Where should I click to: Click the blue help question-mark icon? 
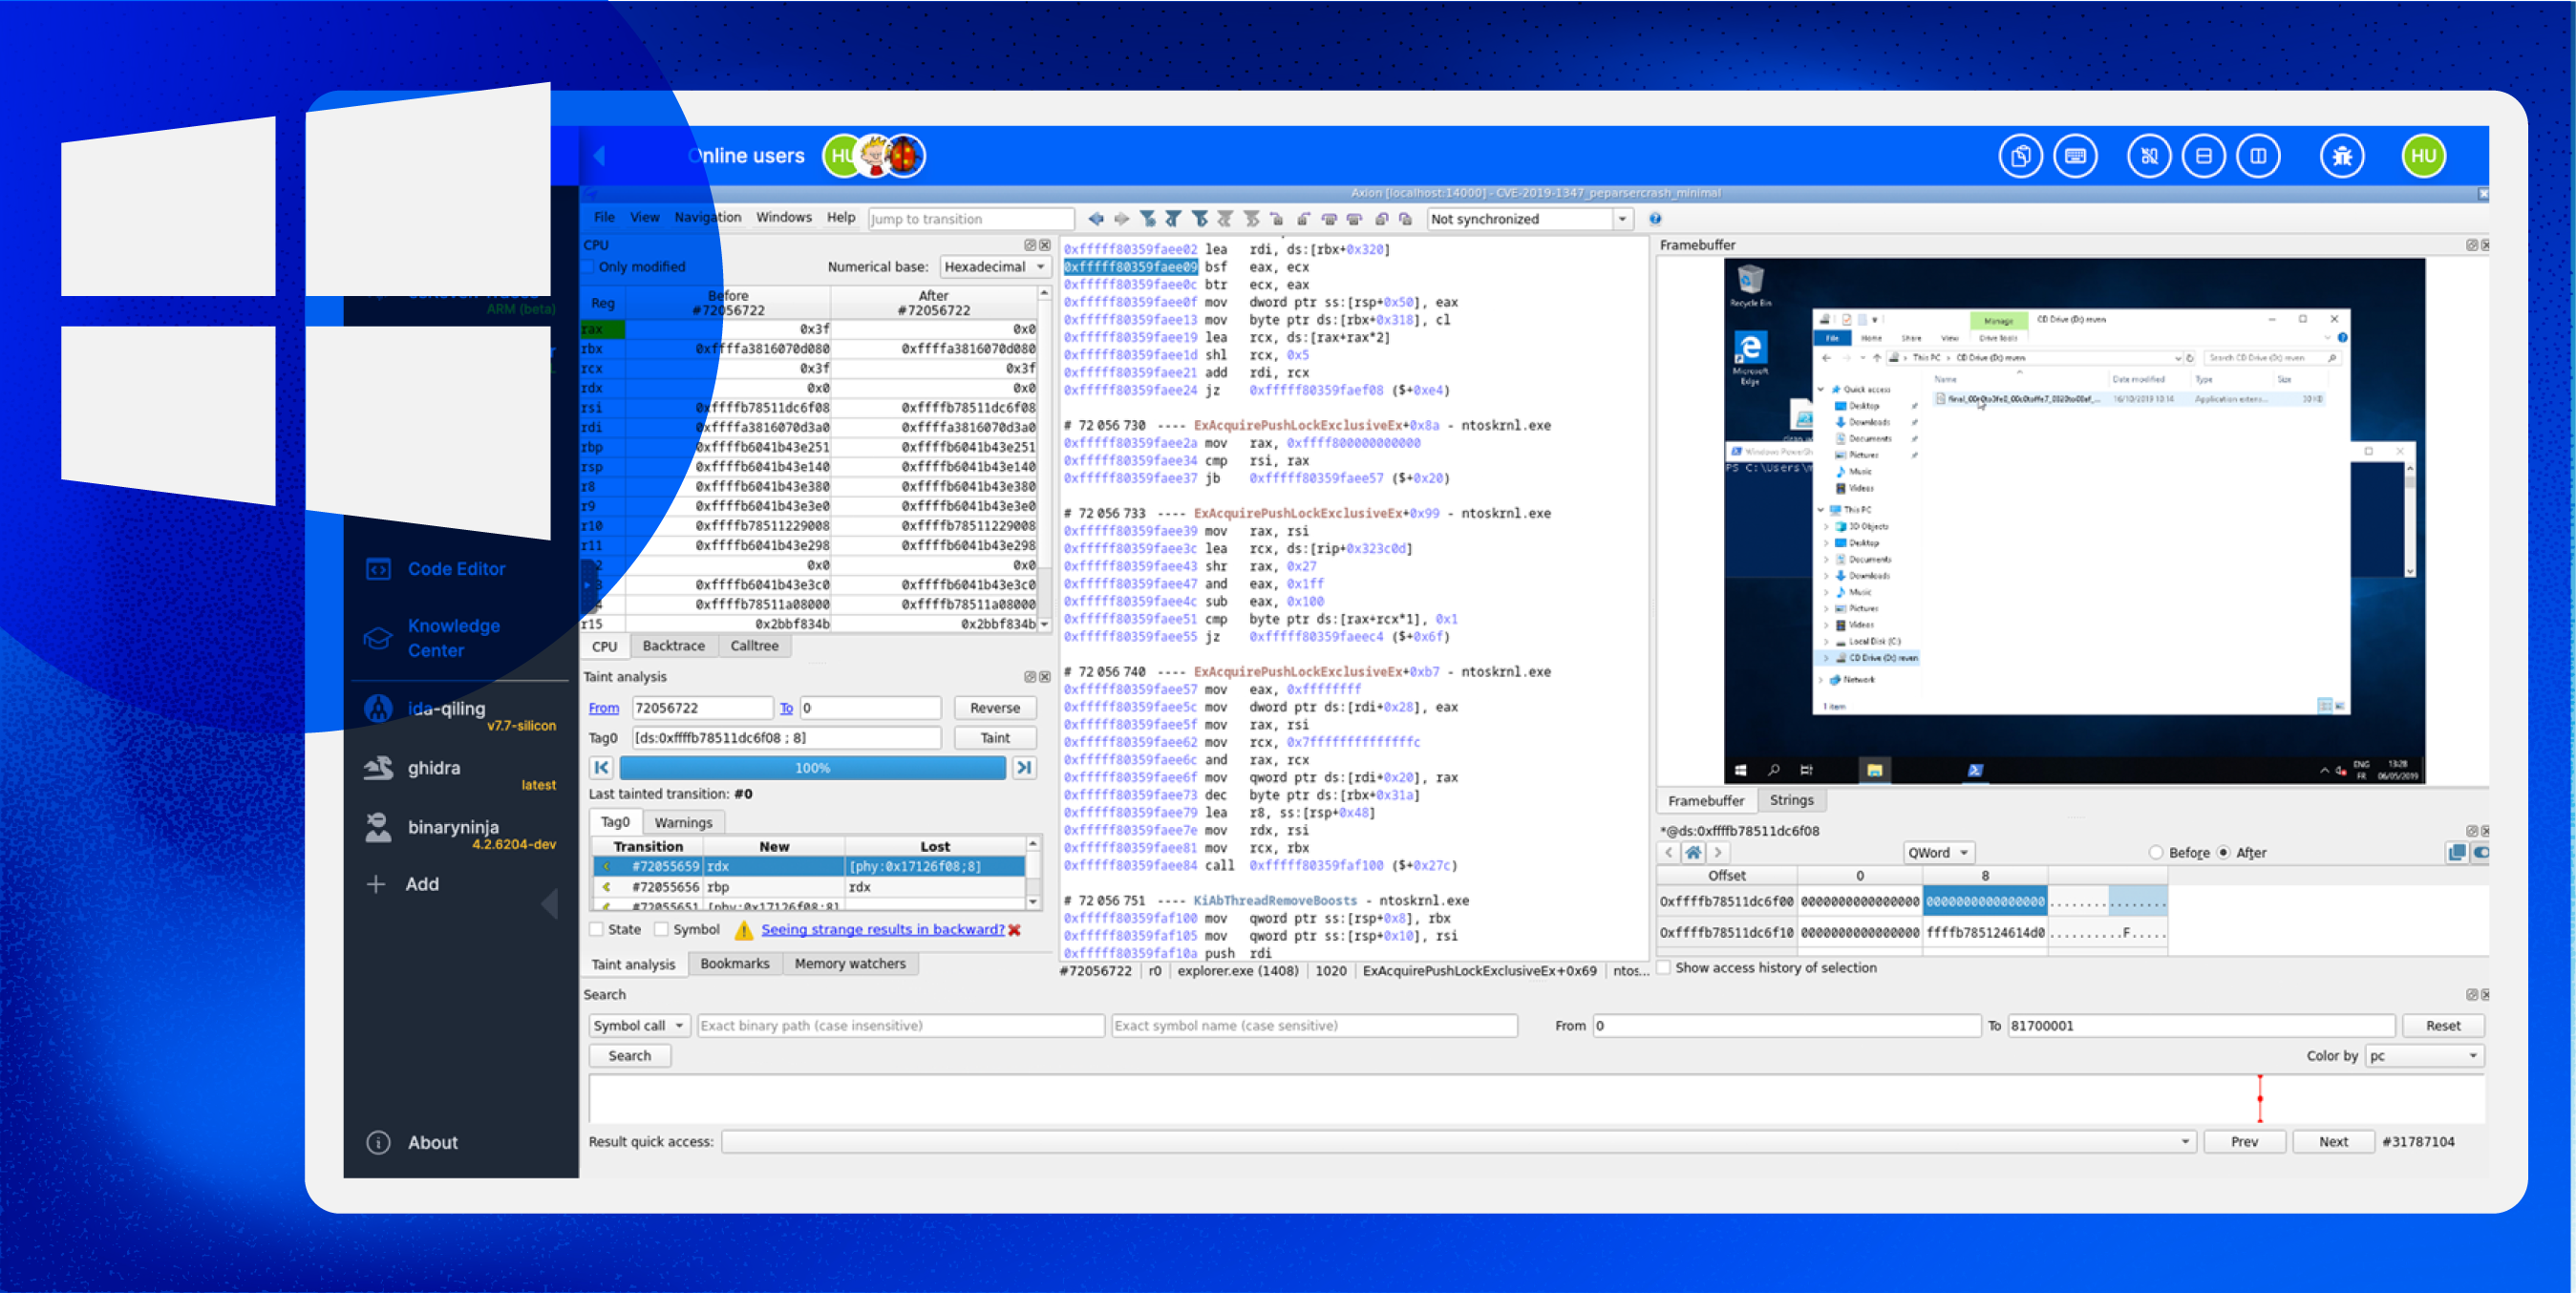(1655, 219)
